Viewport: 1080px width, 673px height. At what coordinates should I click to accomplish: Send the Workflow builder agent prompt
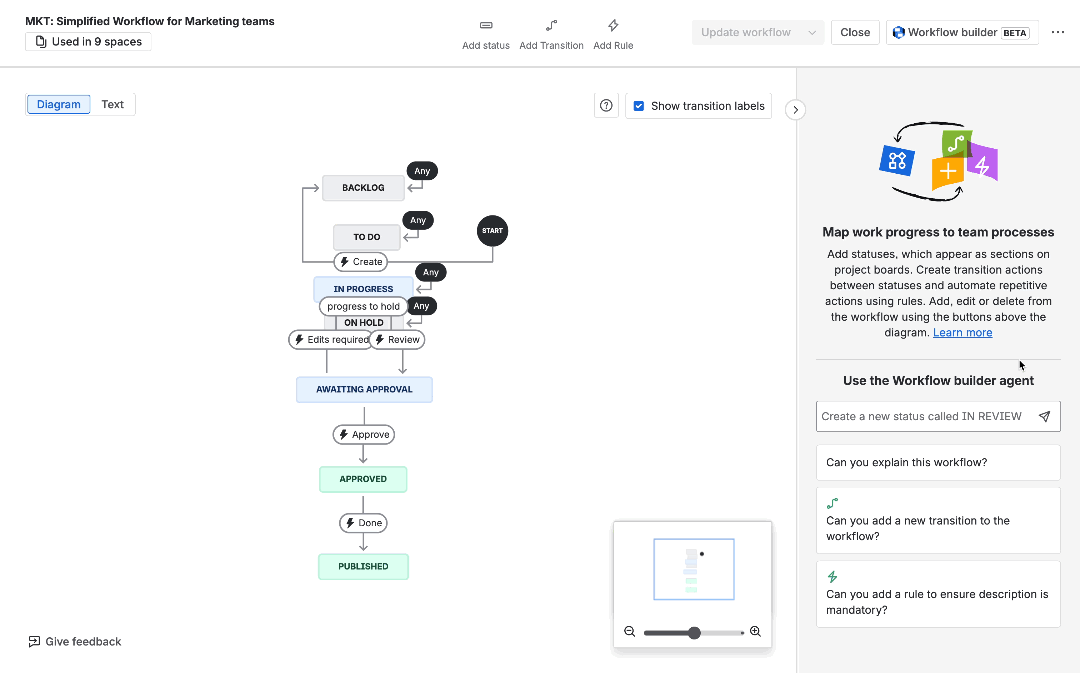point(1044,416)
